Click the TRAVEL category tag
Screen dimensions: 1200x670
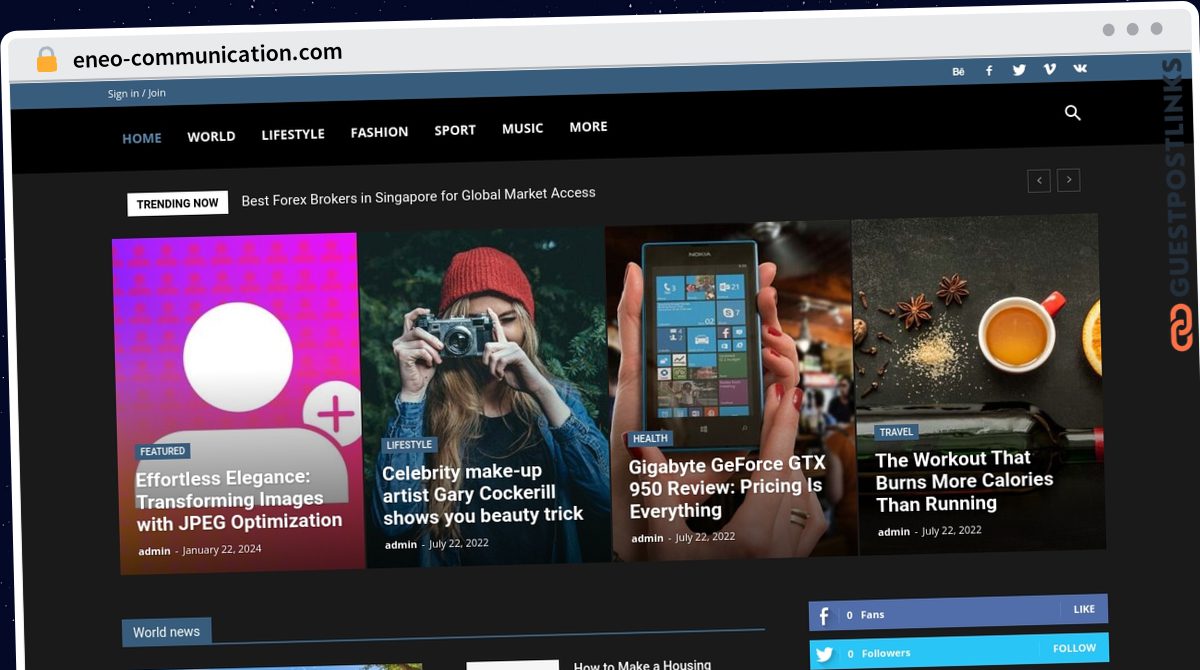(x=896, y=432)
